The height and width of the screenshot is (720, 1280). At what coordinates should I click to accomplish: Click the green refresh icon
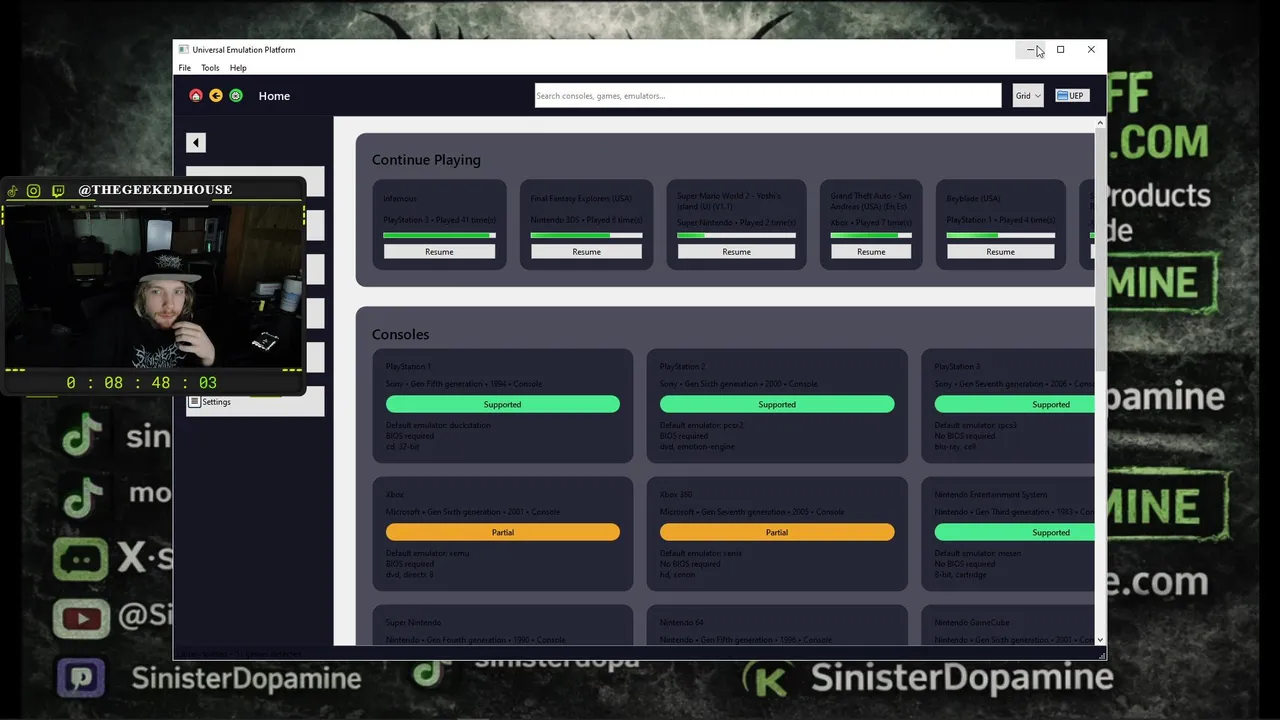click(x=236, y=96)
